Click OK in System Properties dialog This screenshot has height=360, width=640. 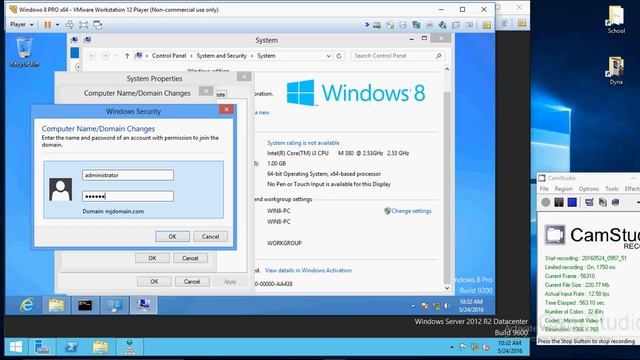pyautogui.click(x=154, y=282)
